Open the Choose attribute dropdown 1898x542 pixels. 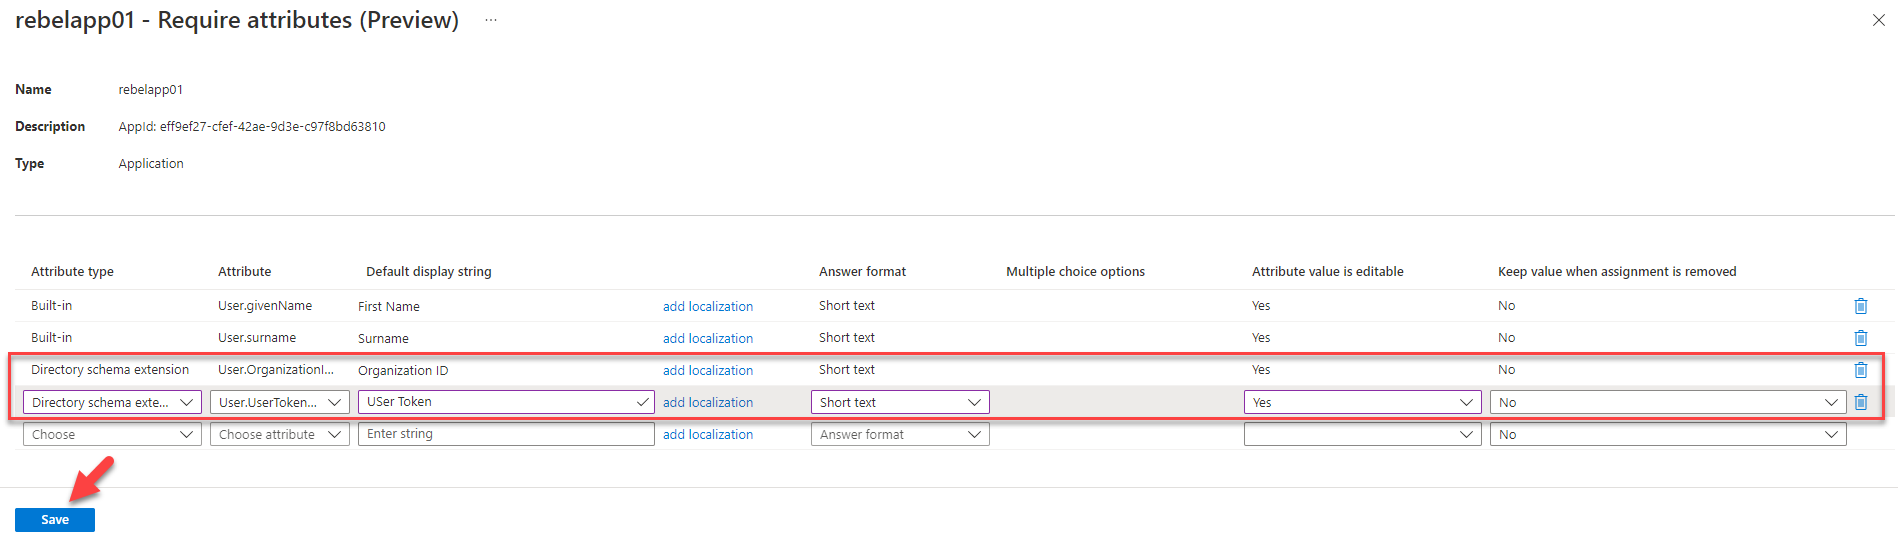click(x=280, y=434)
